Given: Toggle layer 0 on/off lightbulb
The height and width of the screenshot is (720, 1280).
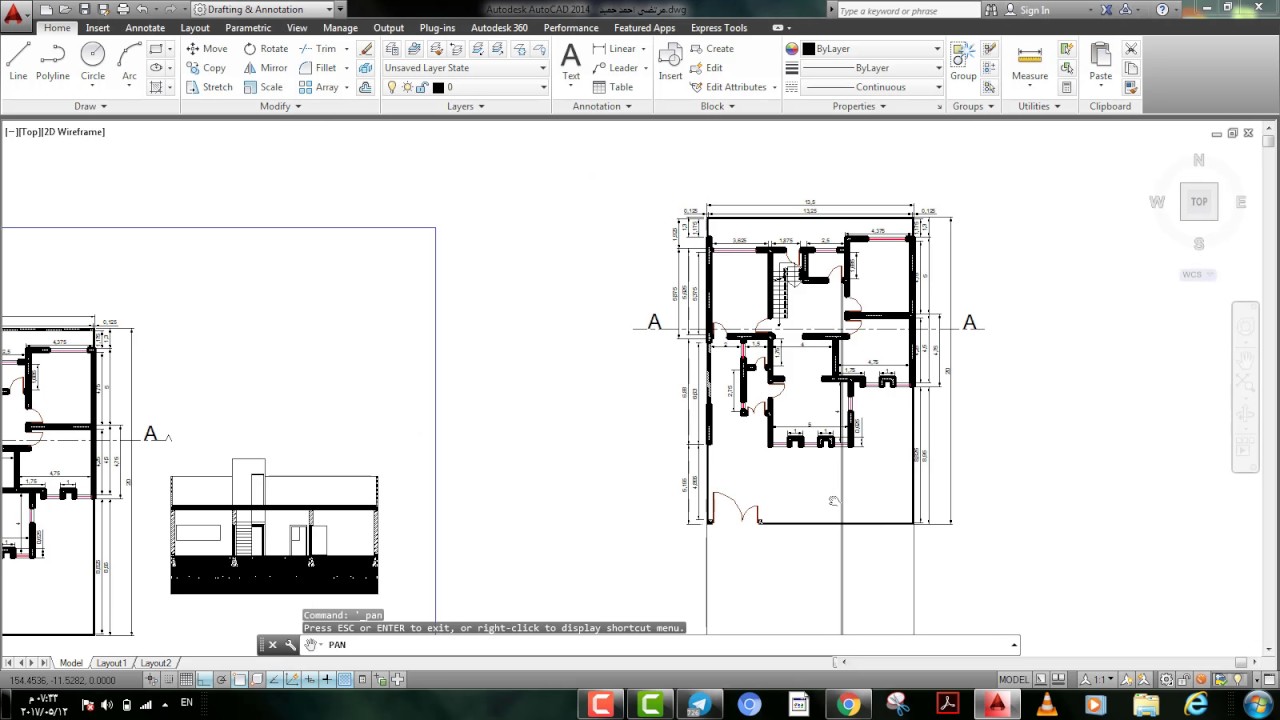Looking at the screenshot, I should pyautogui.click(x=392, y=87).
